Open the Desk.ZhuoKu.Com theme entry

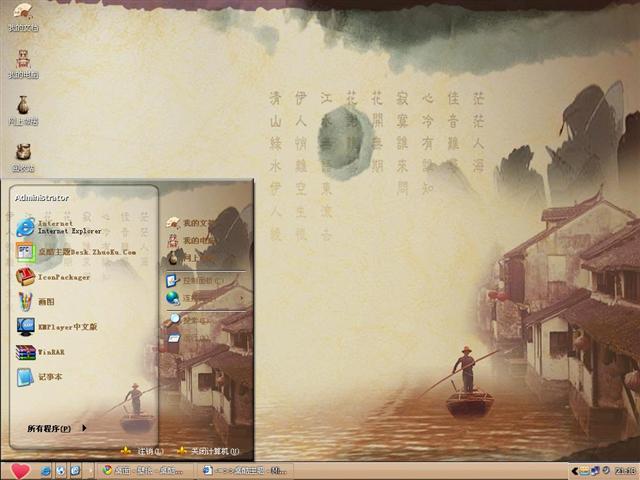[76, 252]
